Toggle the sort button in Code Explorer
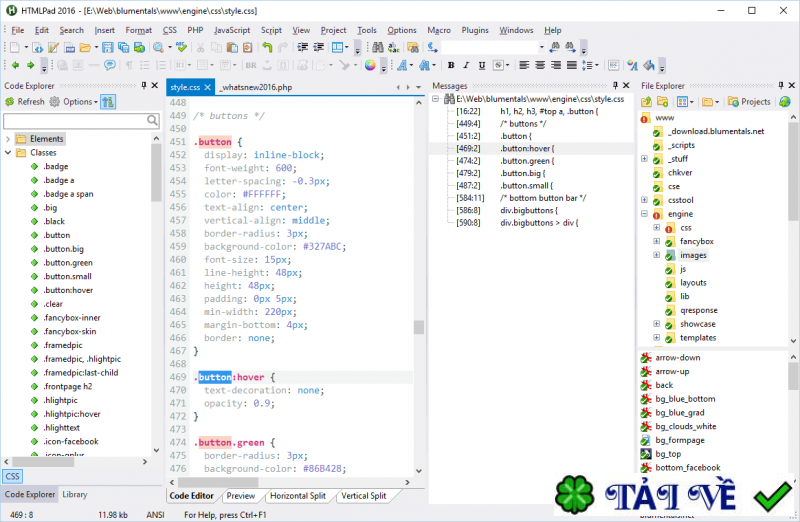The width and height of the screenshot is (800, 522). (x=108, y=101)
